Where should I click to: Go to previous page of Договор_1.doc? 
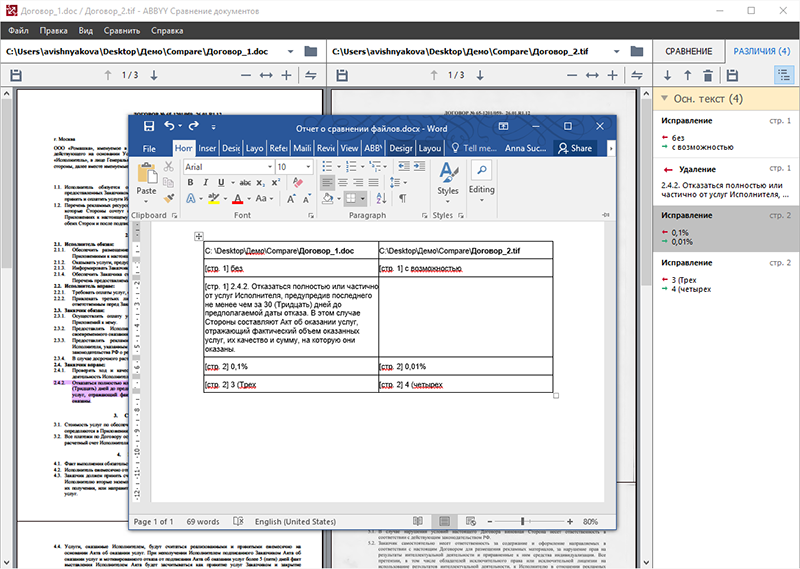pos(108,76)
